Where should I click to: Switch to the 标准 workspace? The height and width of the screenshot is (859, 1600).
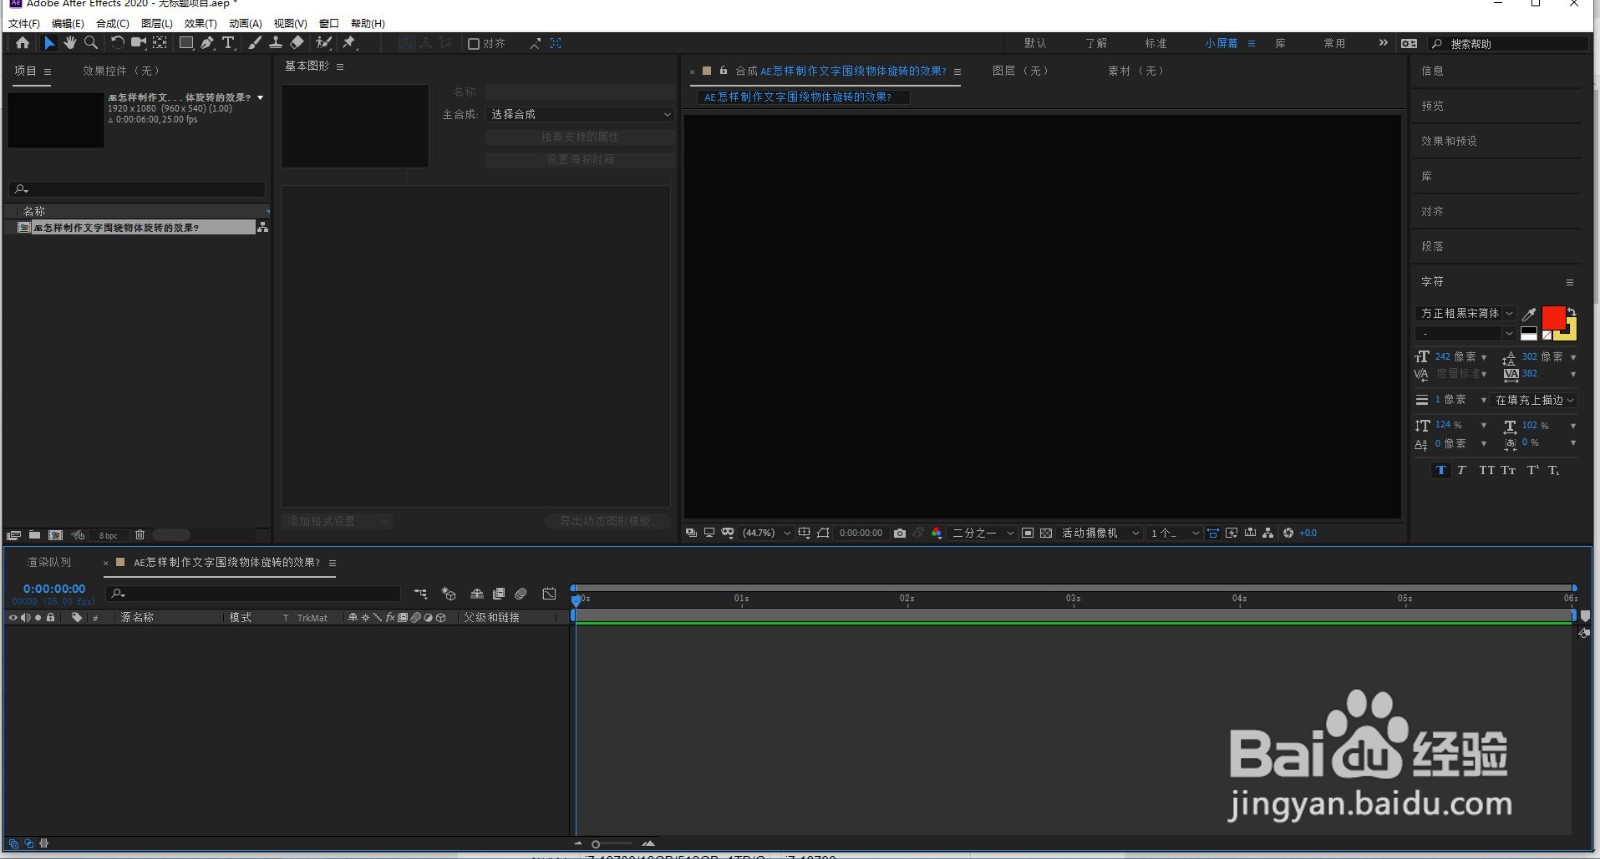(x=1156, y=43)
